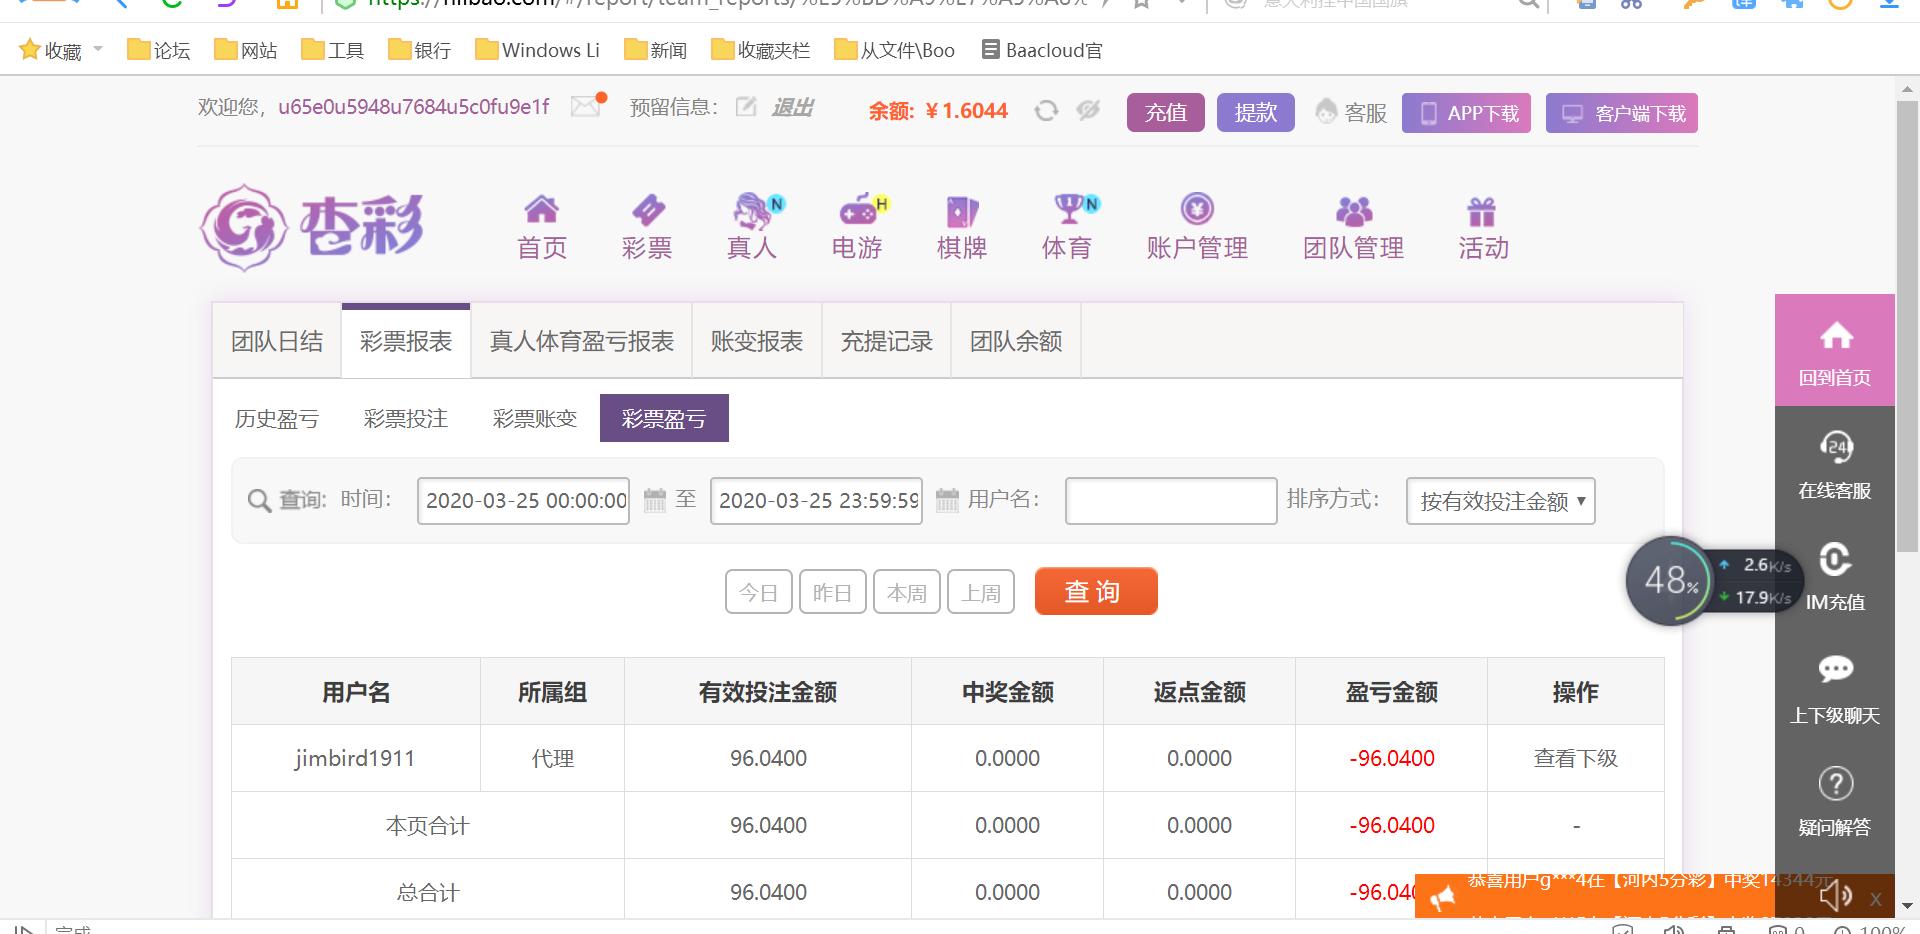Open 疑问解答 question mark icon
1920x934 pixels.
pyautogui.click(x=1835, y=783)
